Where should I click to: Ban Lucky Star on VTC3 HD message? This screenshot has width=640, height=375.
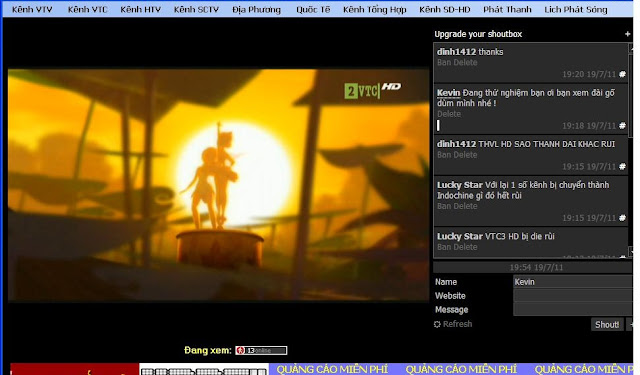[x=444, y=247]
